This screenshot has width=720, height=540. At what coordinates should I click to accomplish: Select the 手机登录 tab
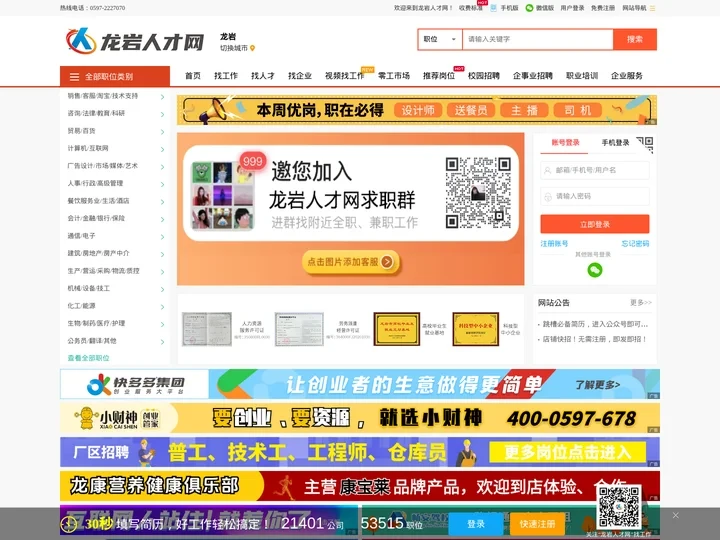coord(615,143)
